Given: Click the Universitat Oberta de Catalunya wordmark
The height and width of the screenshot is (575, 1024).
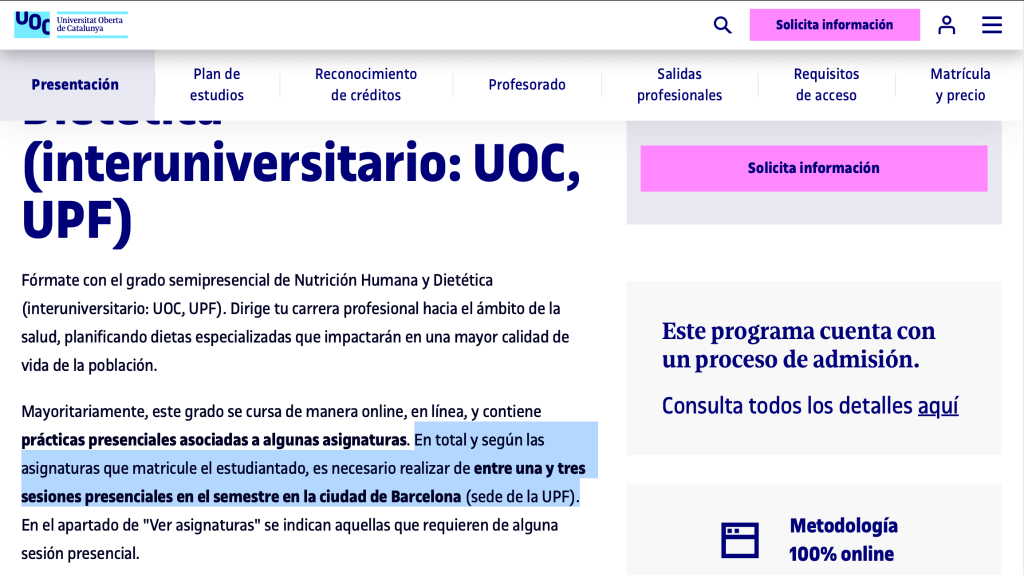Looking at the screenshot, I should (90, 24).
